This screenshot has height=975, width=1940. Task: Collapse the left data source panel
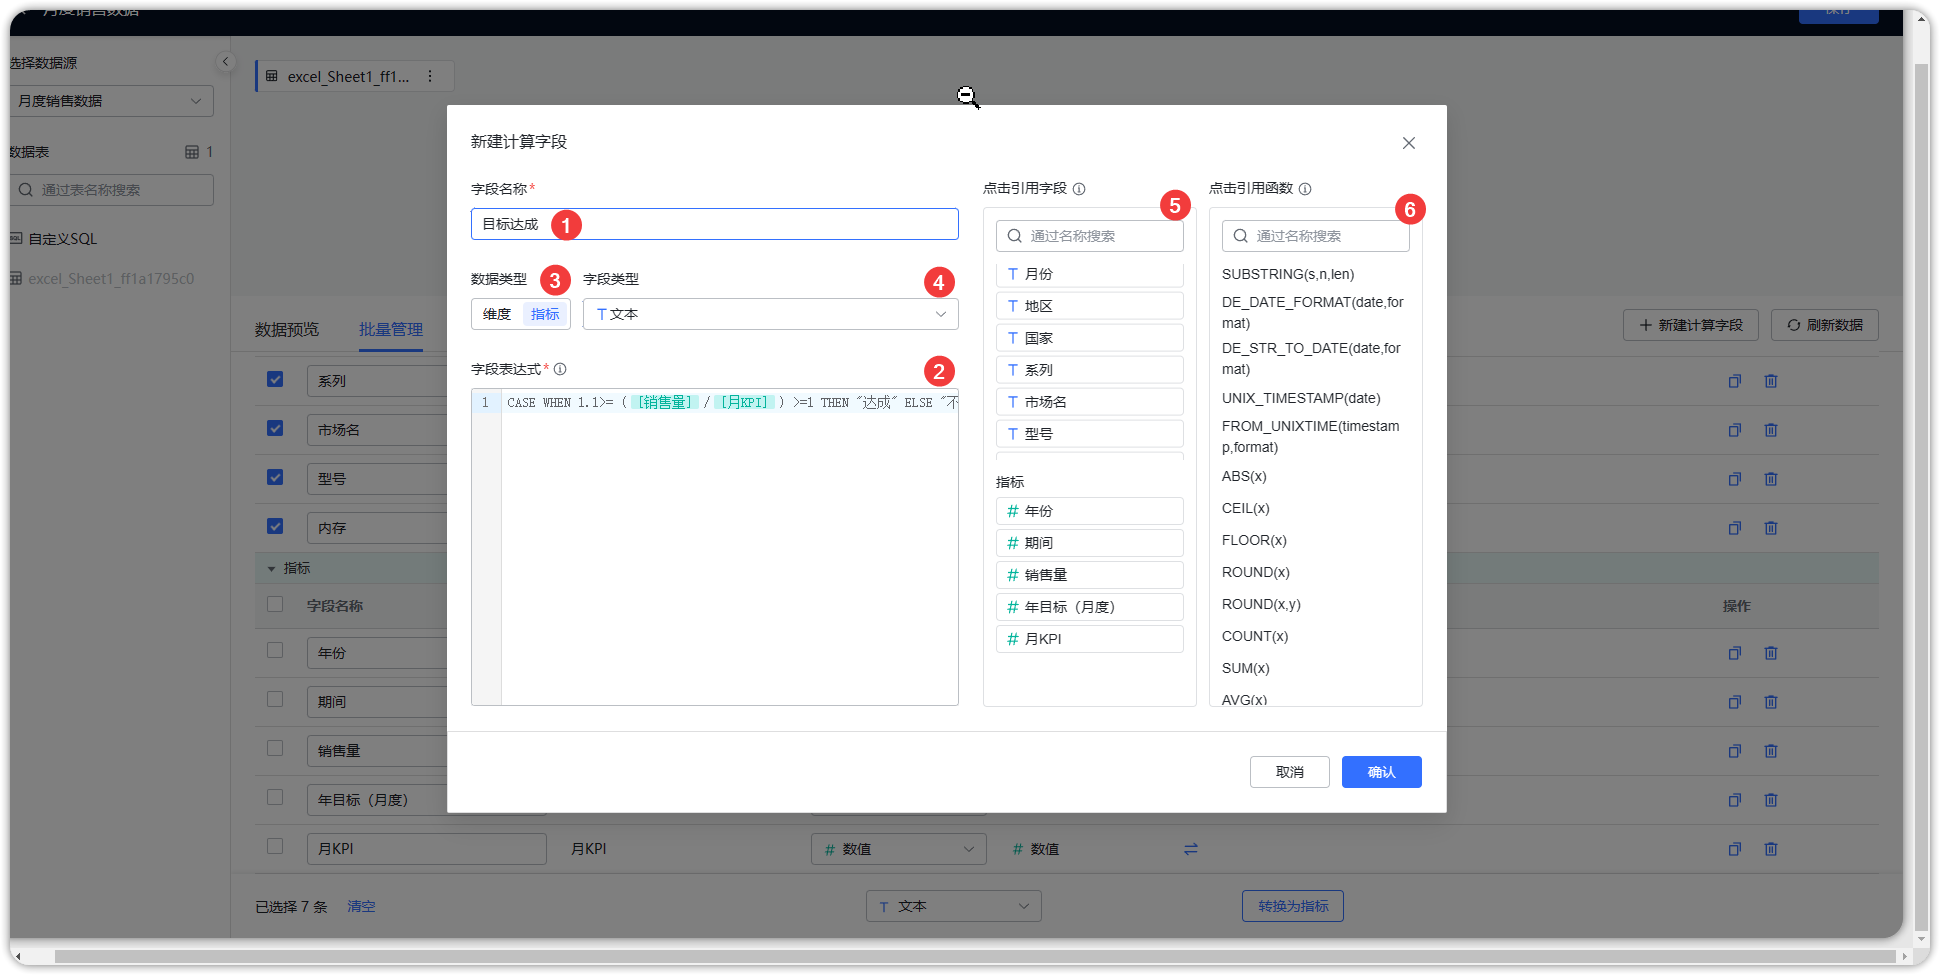coord(225,62)
